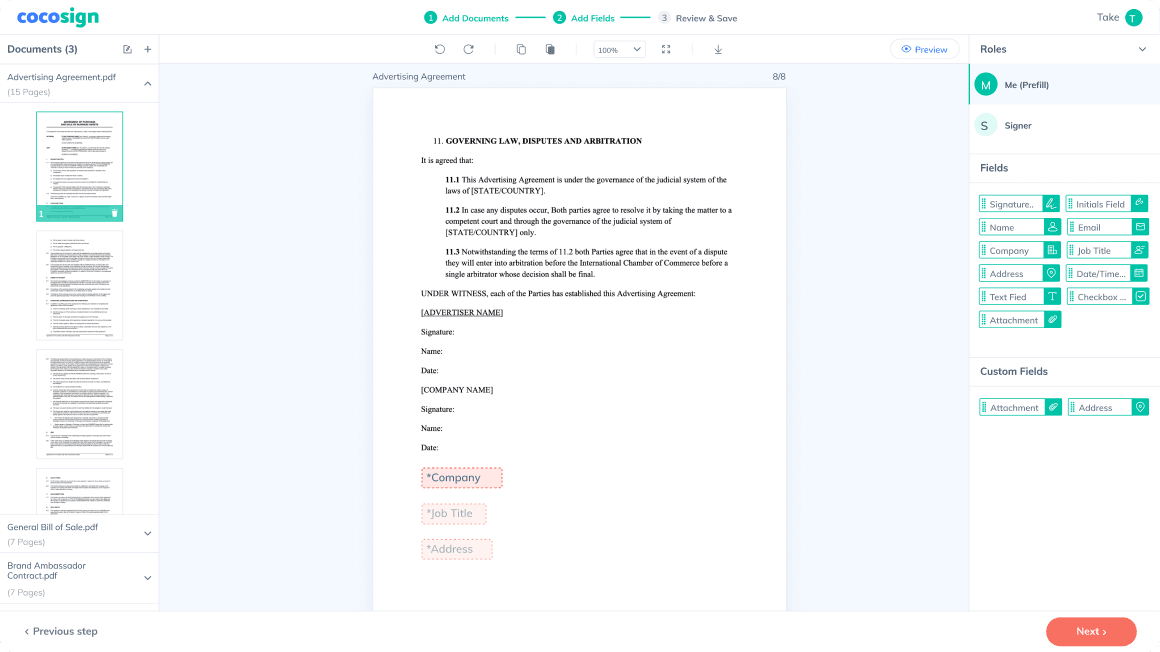The image size is (1160, 652).
Task: Click the Next button
Action: pos(1090,631)
